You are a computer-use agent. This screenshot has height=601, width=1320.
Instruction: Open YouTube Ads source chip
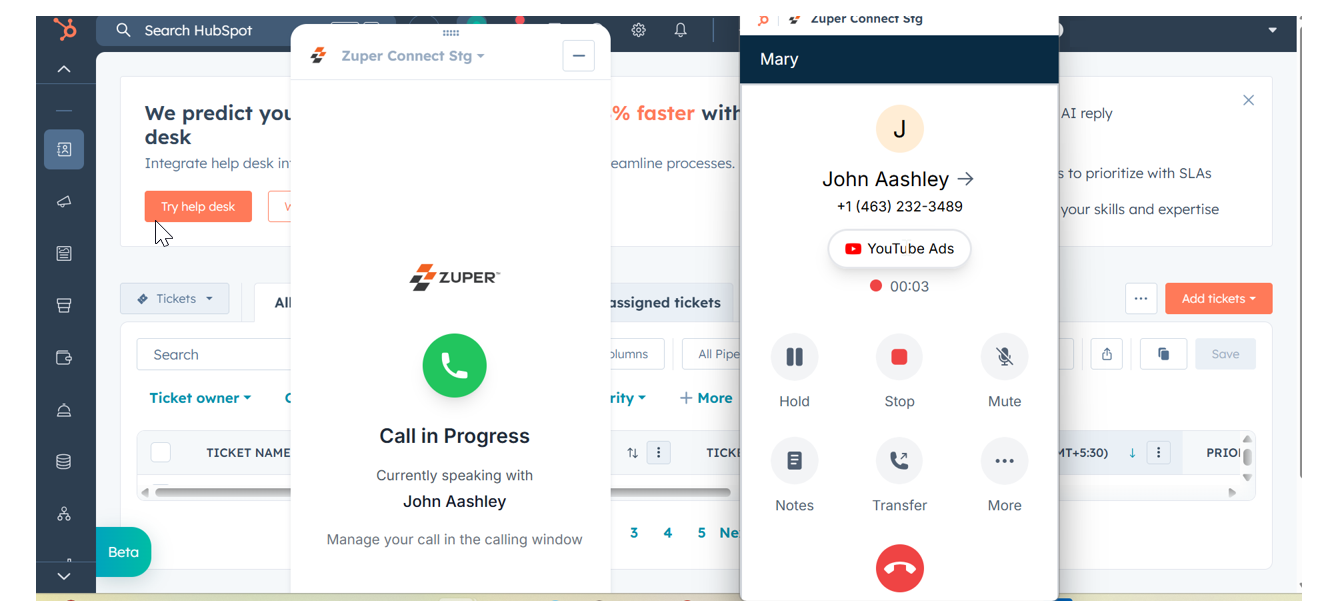click(x=899, y=249)
